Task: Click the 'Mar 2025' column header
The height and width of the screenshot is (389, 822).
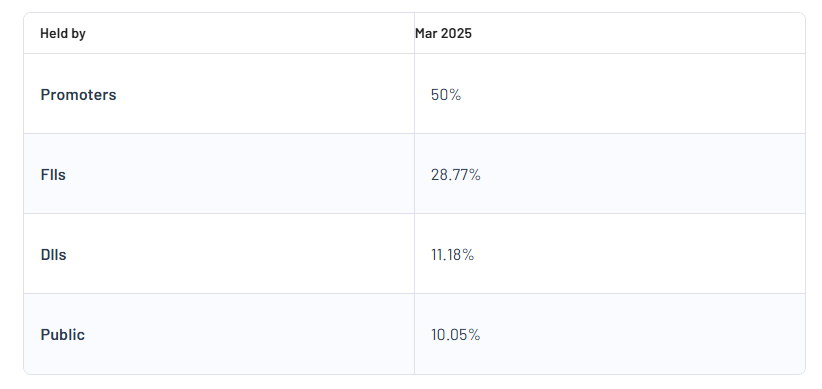Action: tap(444, 34)
